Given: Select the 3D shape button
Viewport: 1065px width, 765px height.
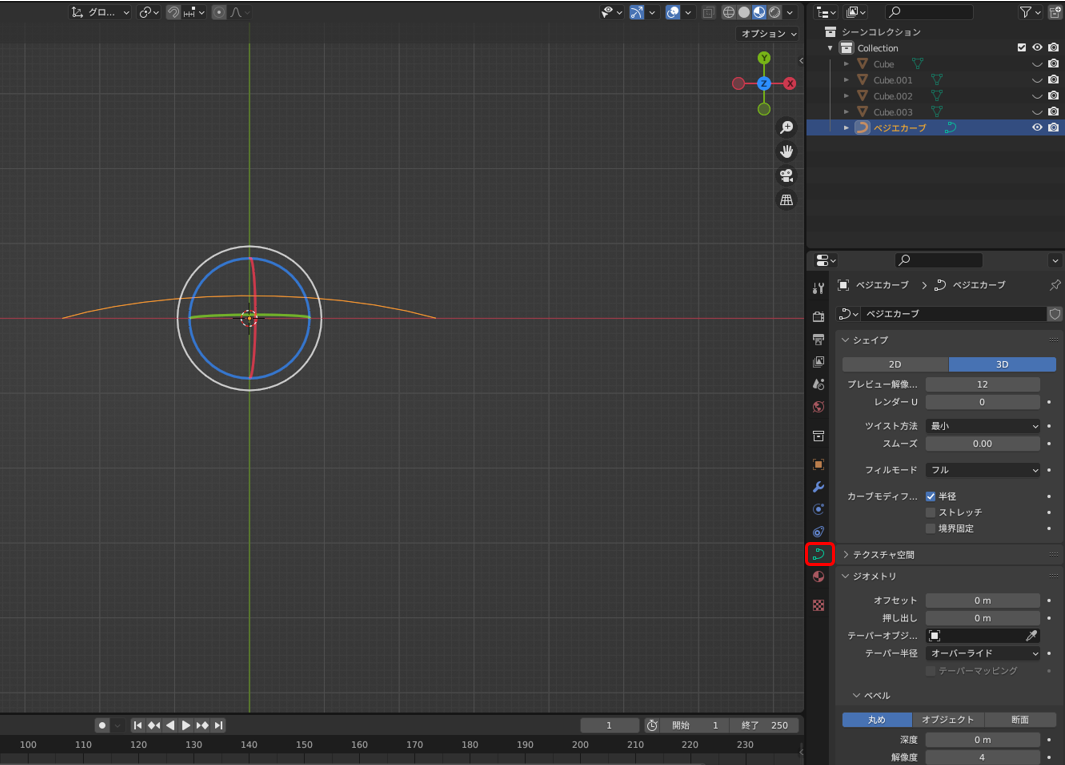Looking at the screenshot, I should [x=1003, y=365].
